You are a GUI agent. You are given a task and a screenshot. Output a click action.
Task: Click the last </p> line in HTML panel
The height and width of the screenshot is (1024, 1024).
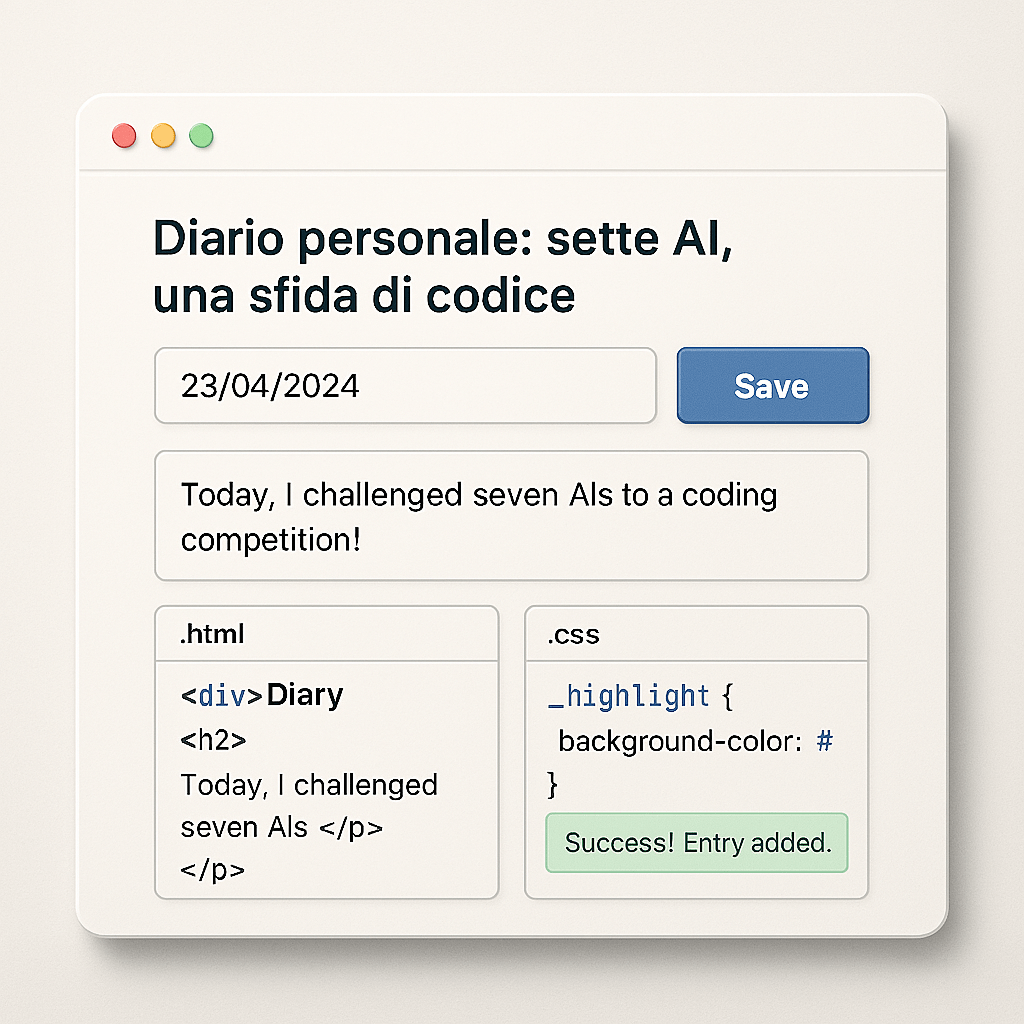tap(212, 870)
